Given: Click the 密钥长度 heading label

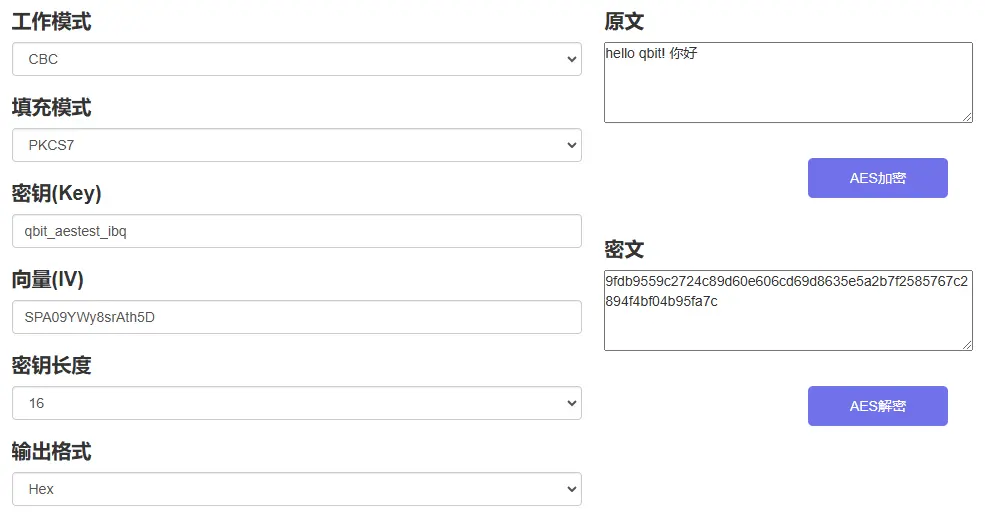Looking at the screenshot, I should (x=51, y=366).
